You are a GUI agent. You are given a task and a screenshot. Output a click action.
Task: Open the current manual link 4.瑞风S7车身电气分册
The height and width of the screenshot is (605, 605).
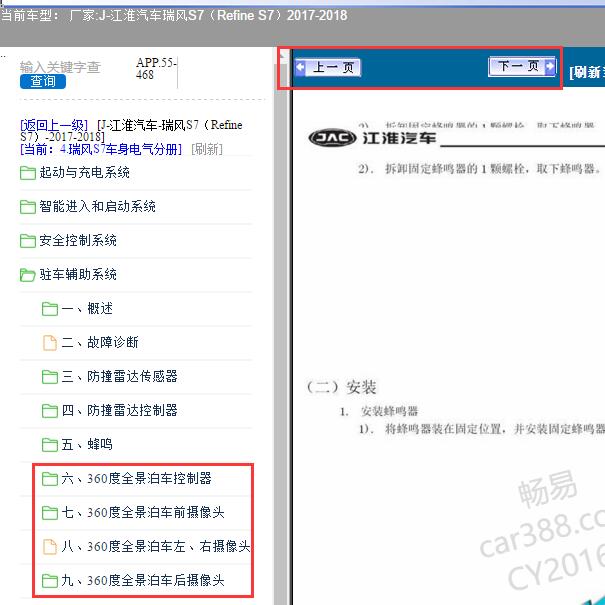point(101,149)
